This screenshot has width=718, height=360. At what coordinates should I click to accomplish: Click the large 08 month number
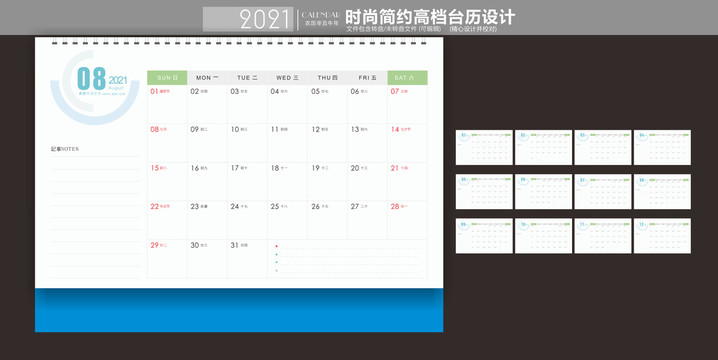tap(92, 78)
